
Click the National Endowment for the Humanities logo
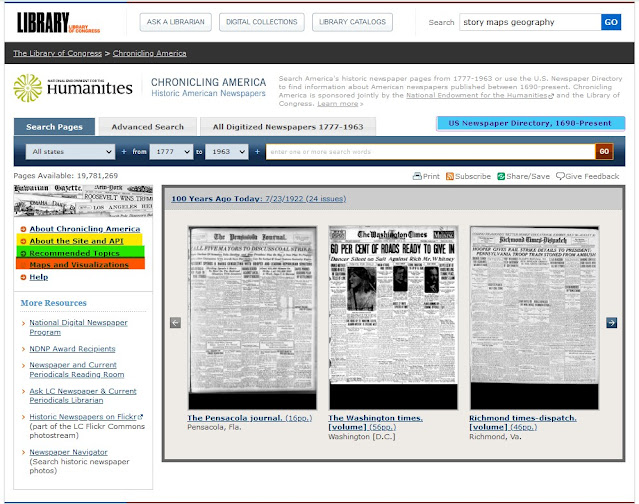[73, 88]
